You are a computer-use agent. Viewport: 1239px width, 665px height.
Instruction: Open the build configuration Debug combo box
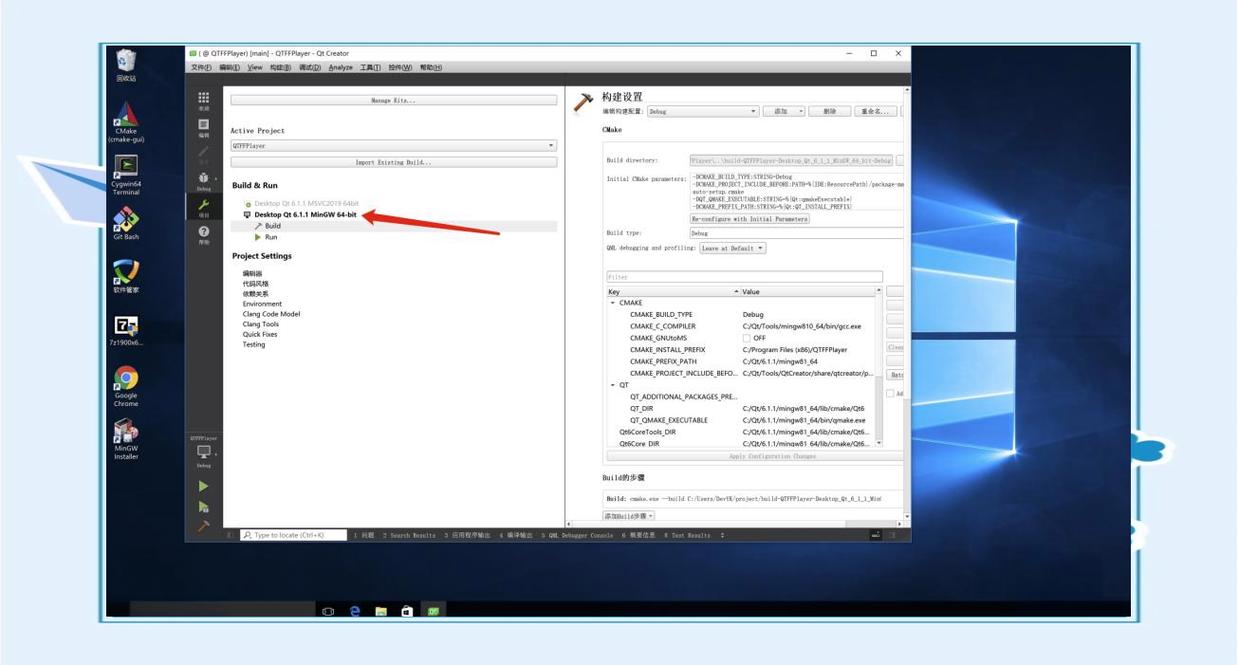703,111
